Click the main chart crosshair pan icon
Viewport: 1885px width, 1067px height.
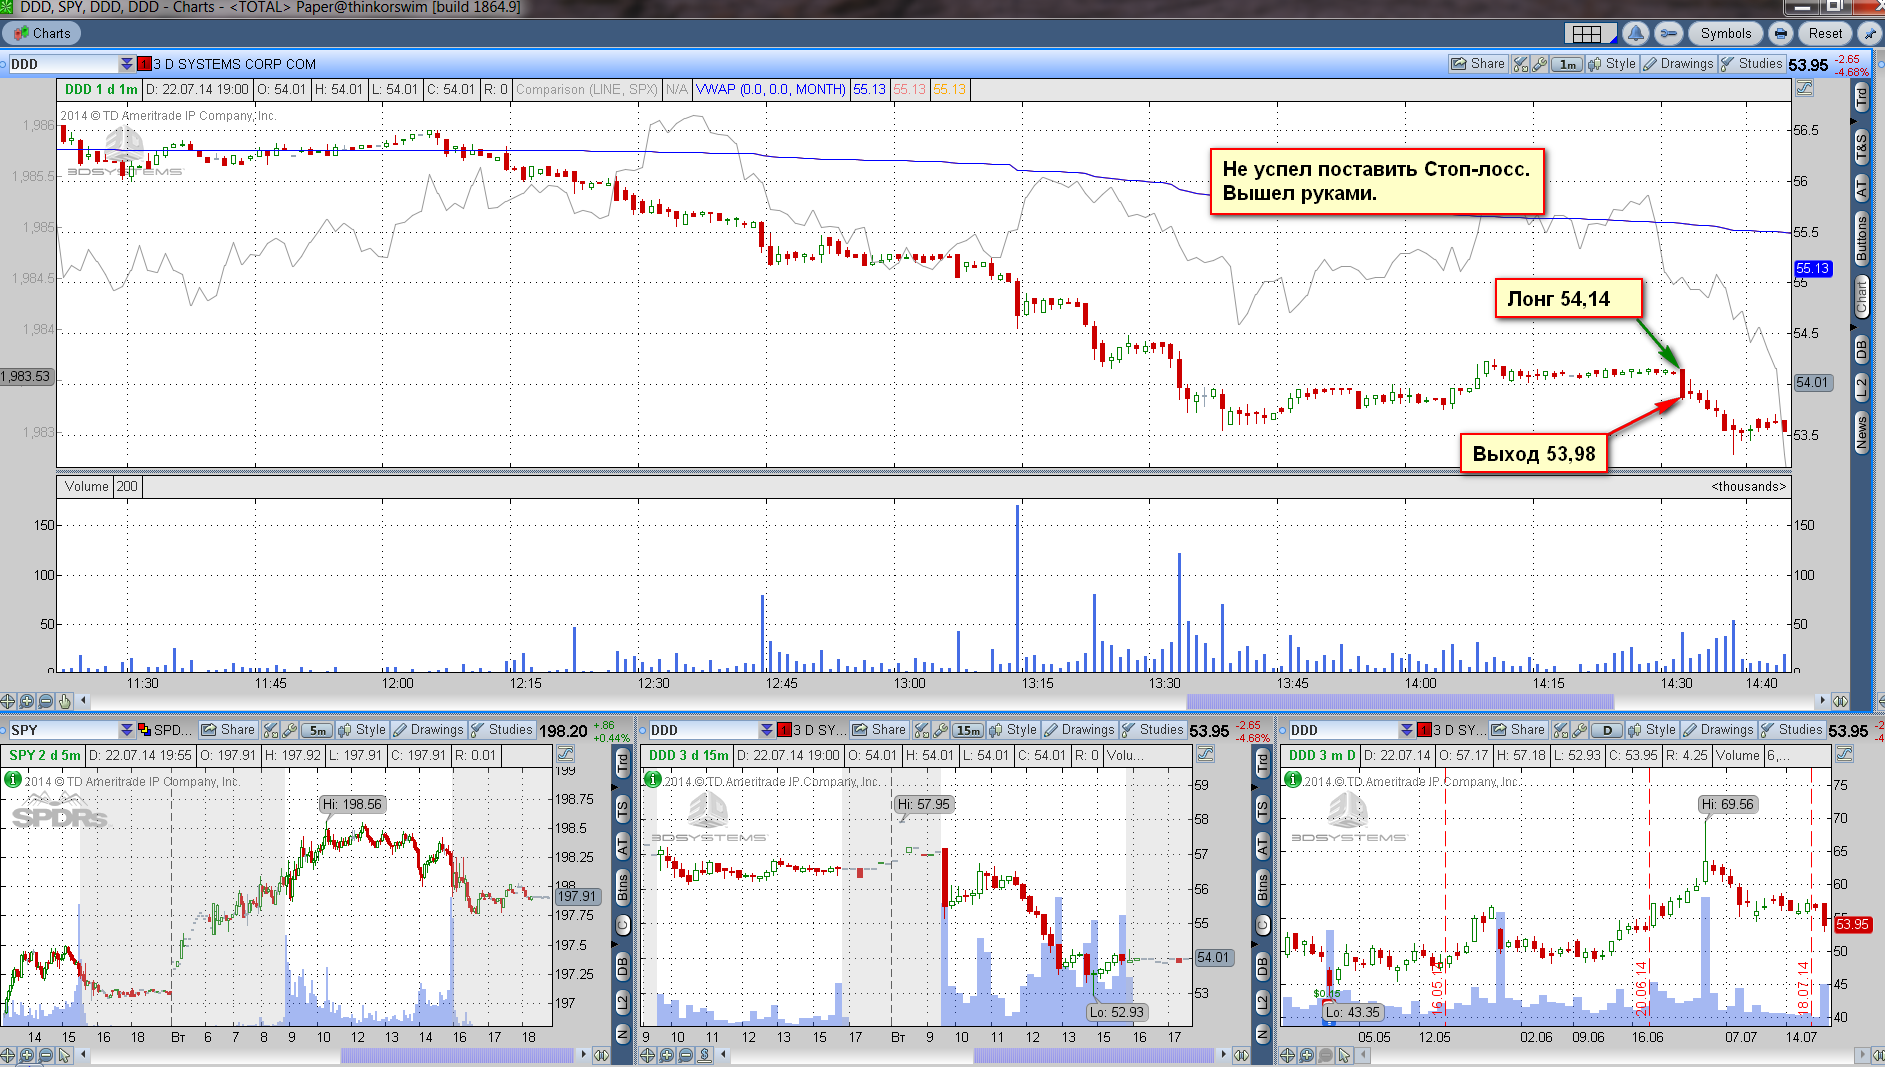point(8,701)
